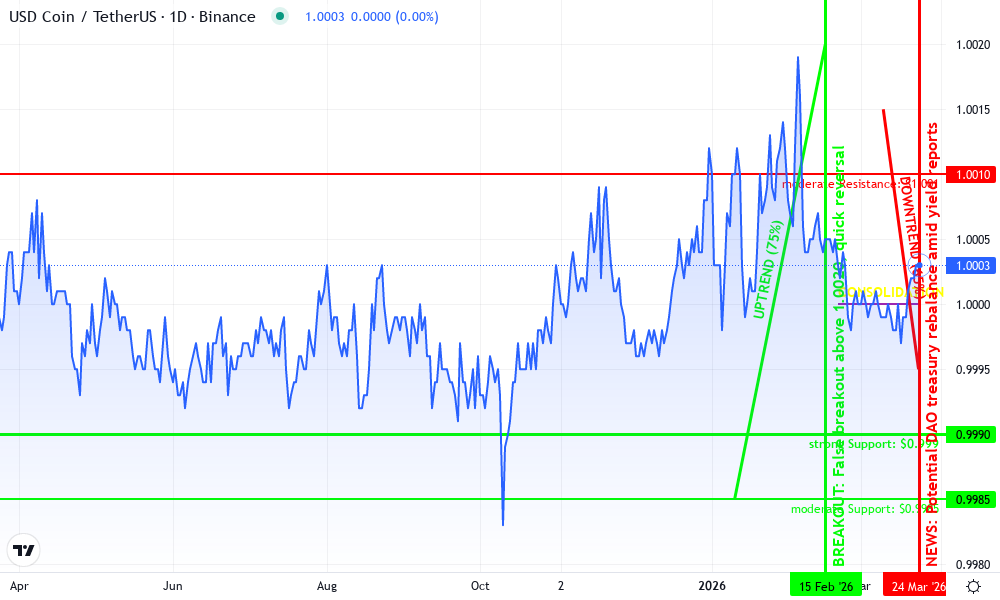Click the green 0.9985 price label
Image resolution: width=1000 pixels, height=600 pixels.
click(973, 499)
